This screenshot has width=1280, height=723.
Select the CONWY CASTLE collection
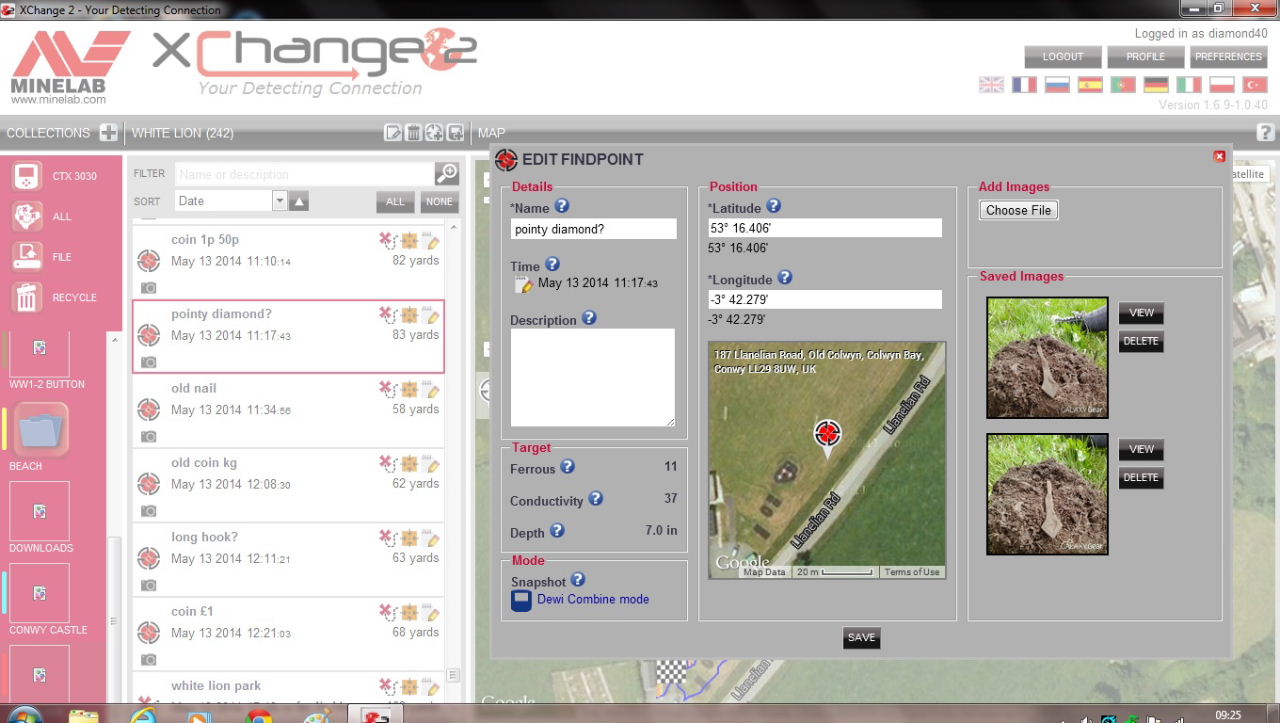40,593
